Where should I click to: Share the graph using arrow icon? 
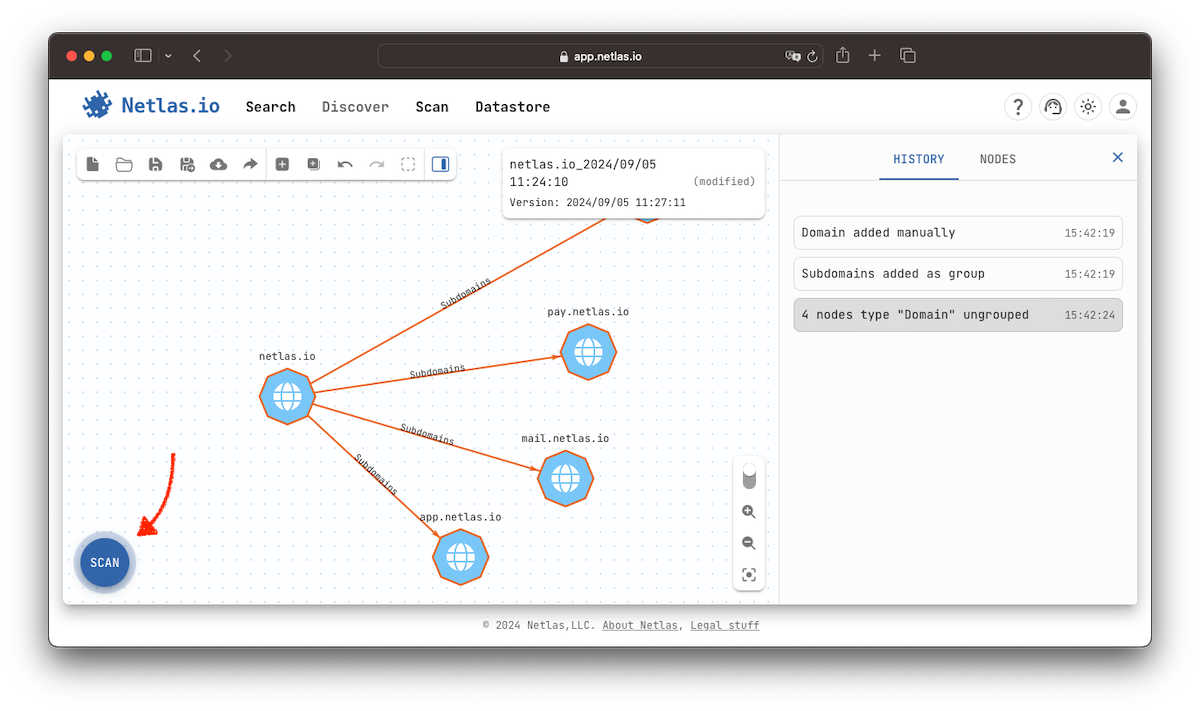[250, 165]
